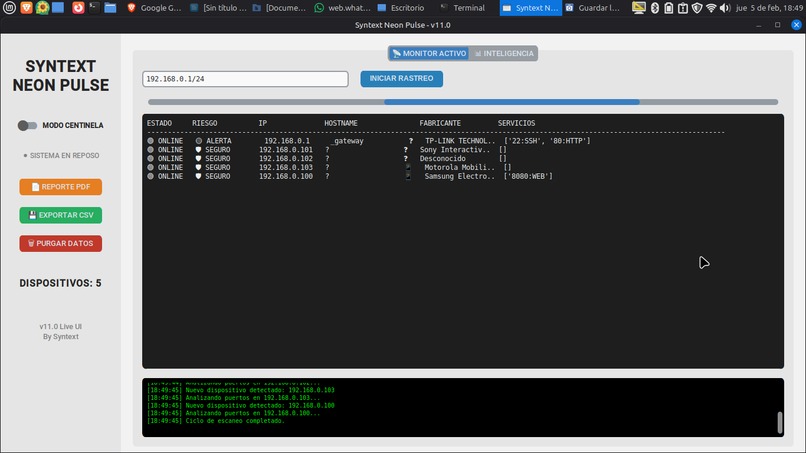806x453 pixels.
Task: Click the scan progress bar
Action: (463, 102)
